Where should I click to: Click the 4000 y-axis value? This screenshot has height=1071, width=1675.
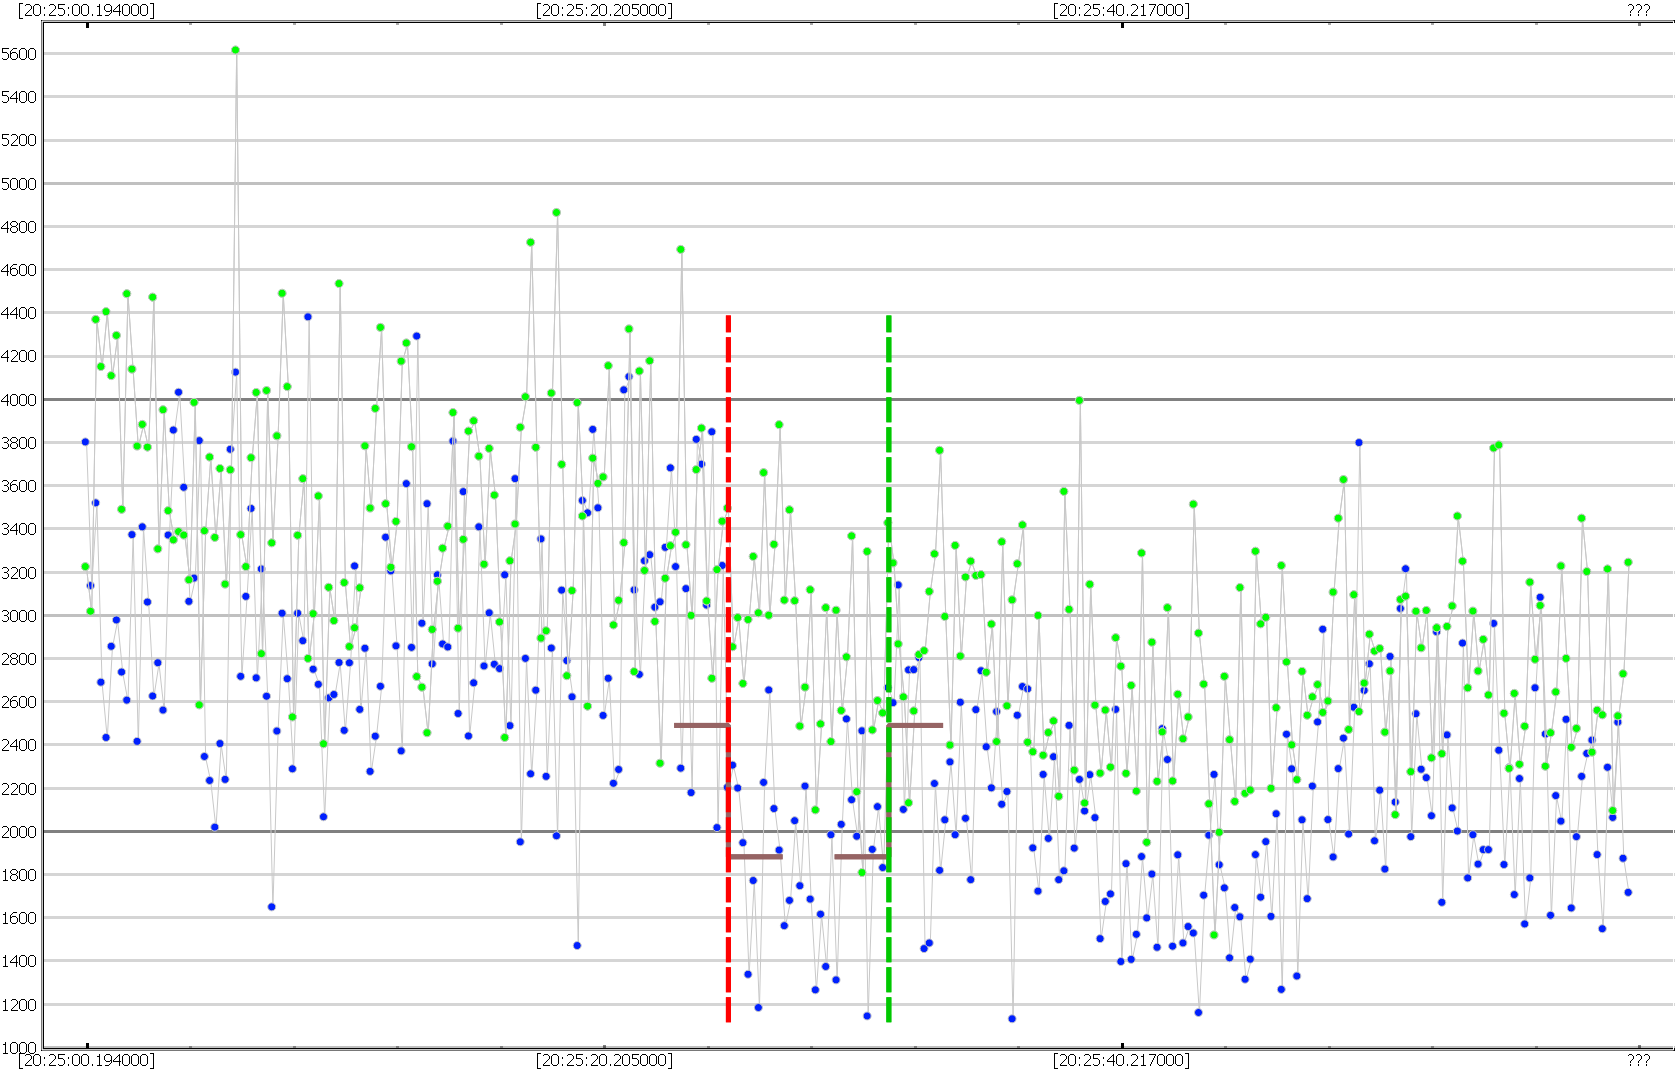19,400
